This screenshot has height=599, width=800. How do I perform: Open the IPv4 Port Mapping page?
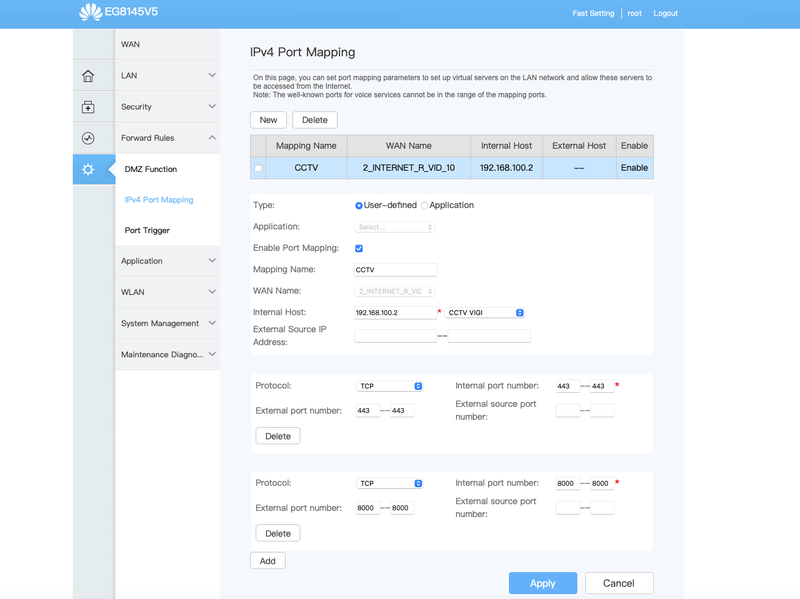click(x=159, y=199)
